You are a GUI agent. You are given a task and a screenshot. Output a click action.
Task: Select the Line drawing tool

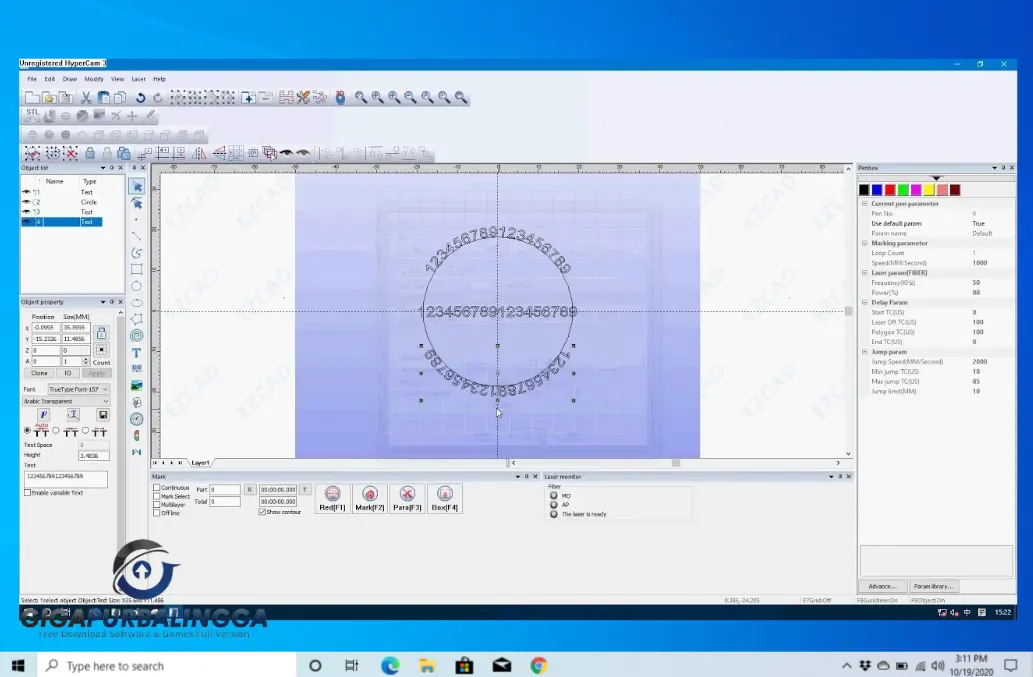[136, 236]
